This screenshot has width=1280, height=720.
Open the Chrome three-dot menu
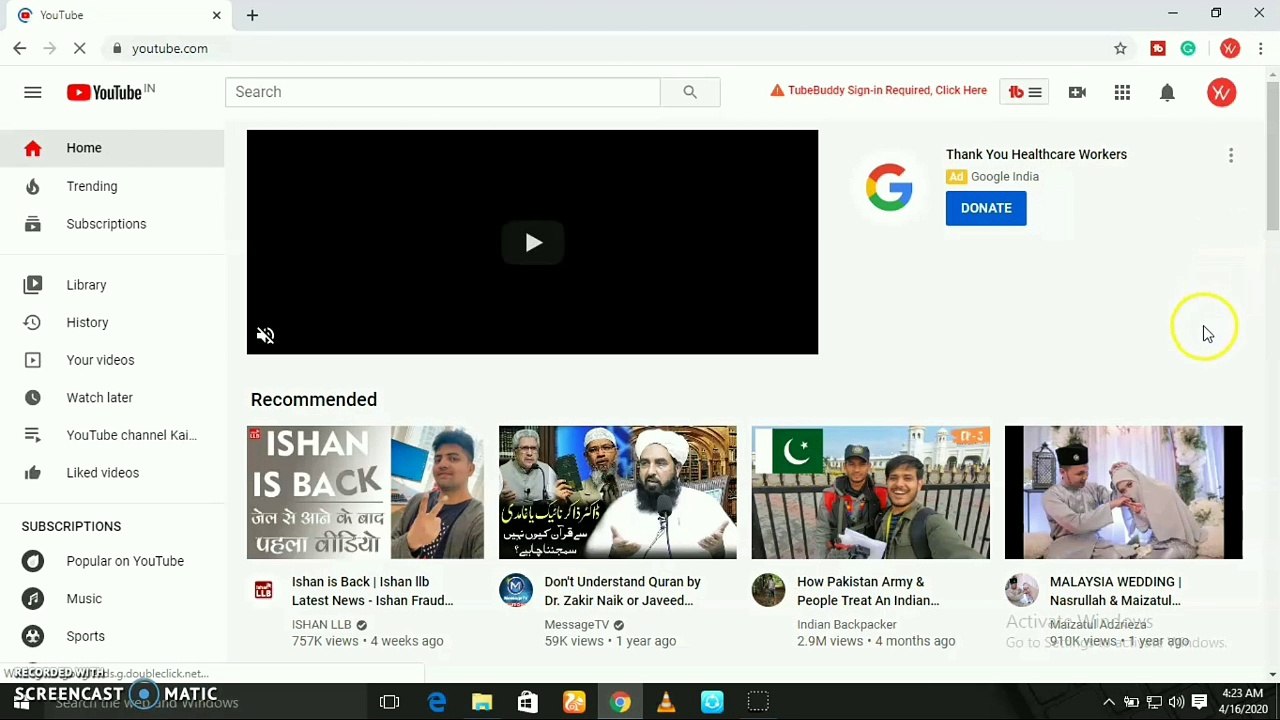point(1261,48)
